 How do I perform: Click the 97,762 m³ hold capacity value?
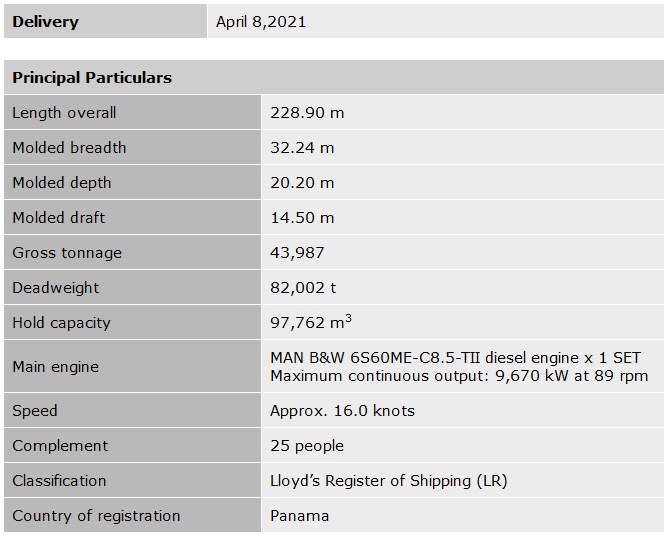pyautogui.click(x=310, y=323)
